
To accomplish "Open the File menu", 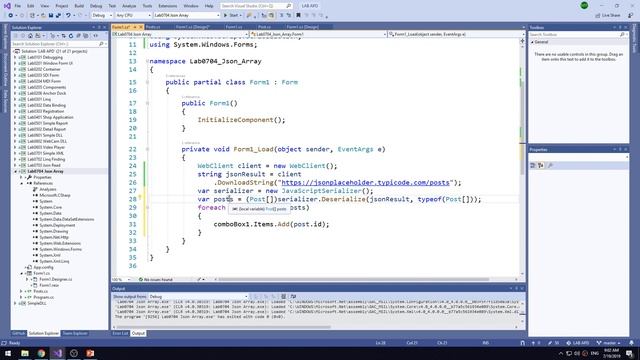I will tap(18, 6).
